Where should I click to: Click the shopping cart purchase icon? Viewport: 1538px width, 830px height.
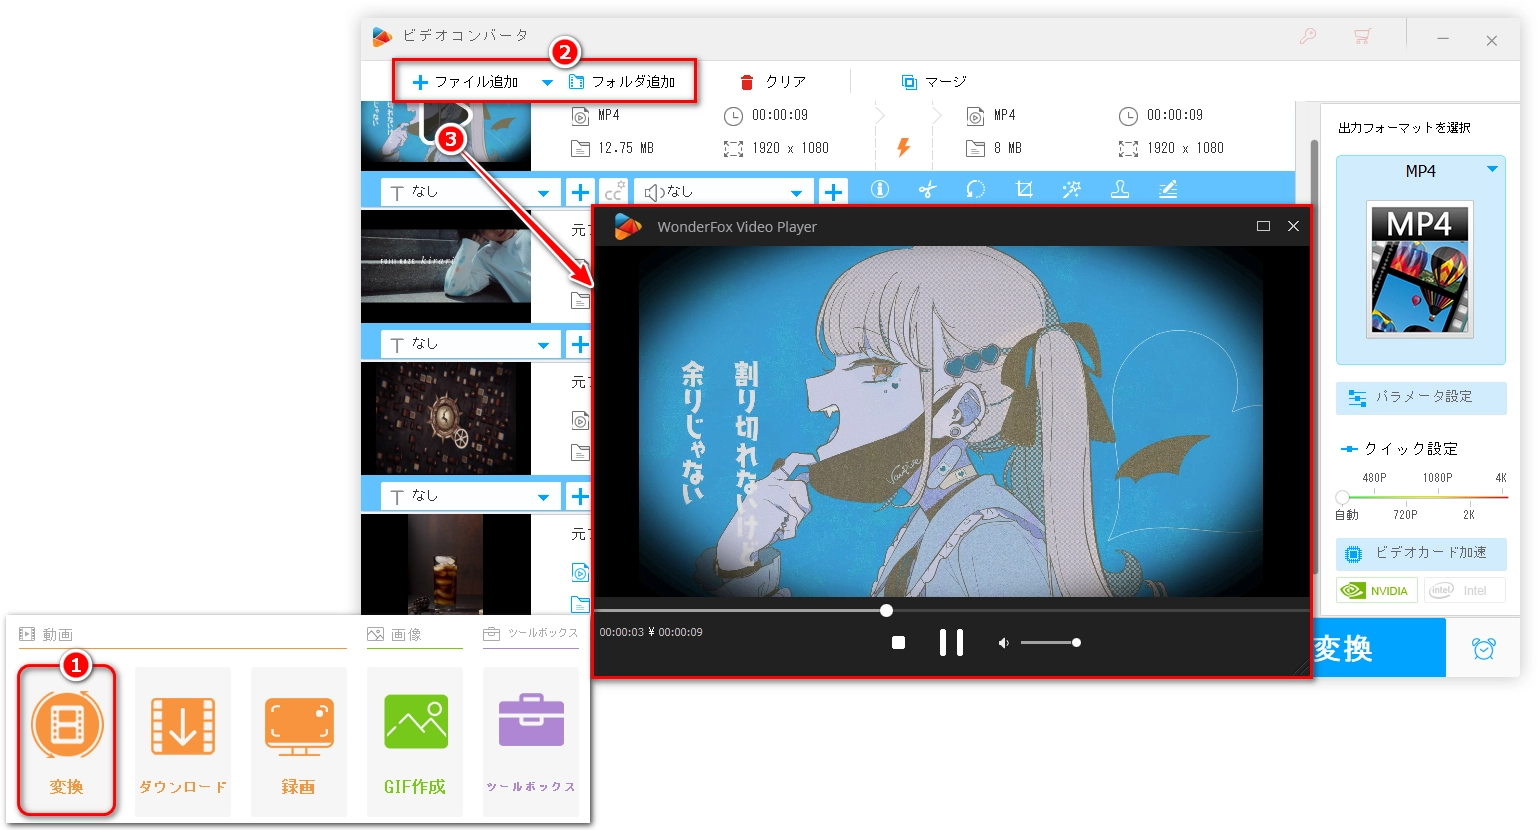tap(1362, 37)
